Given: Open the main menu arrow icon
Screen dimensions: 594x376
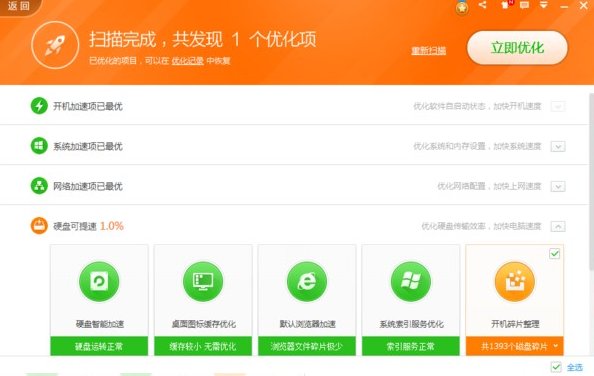Looking at the screenshot, I should tap(544, 5).
